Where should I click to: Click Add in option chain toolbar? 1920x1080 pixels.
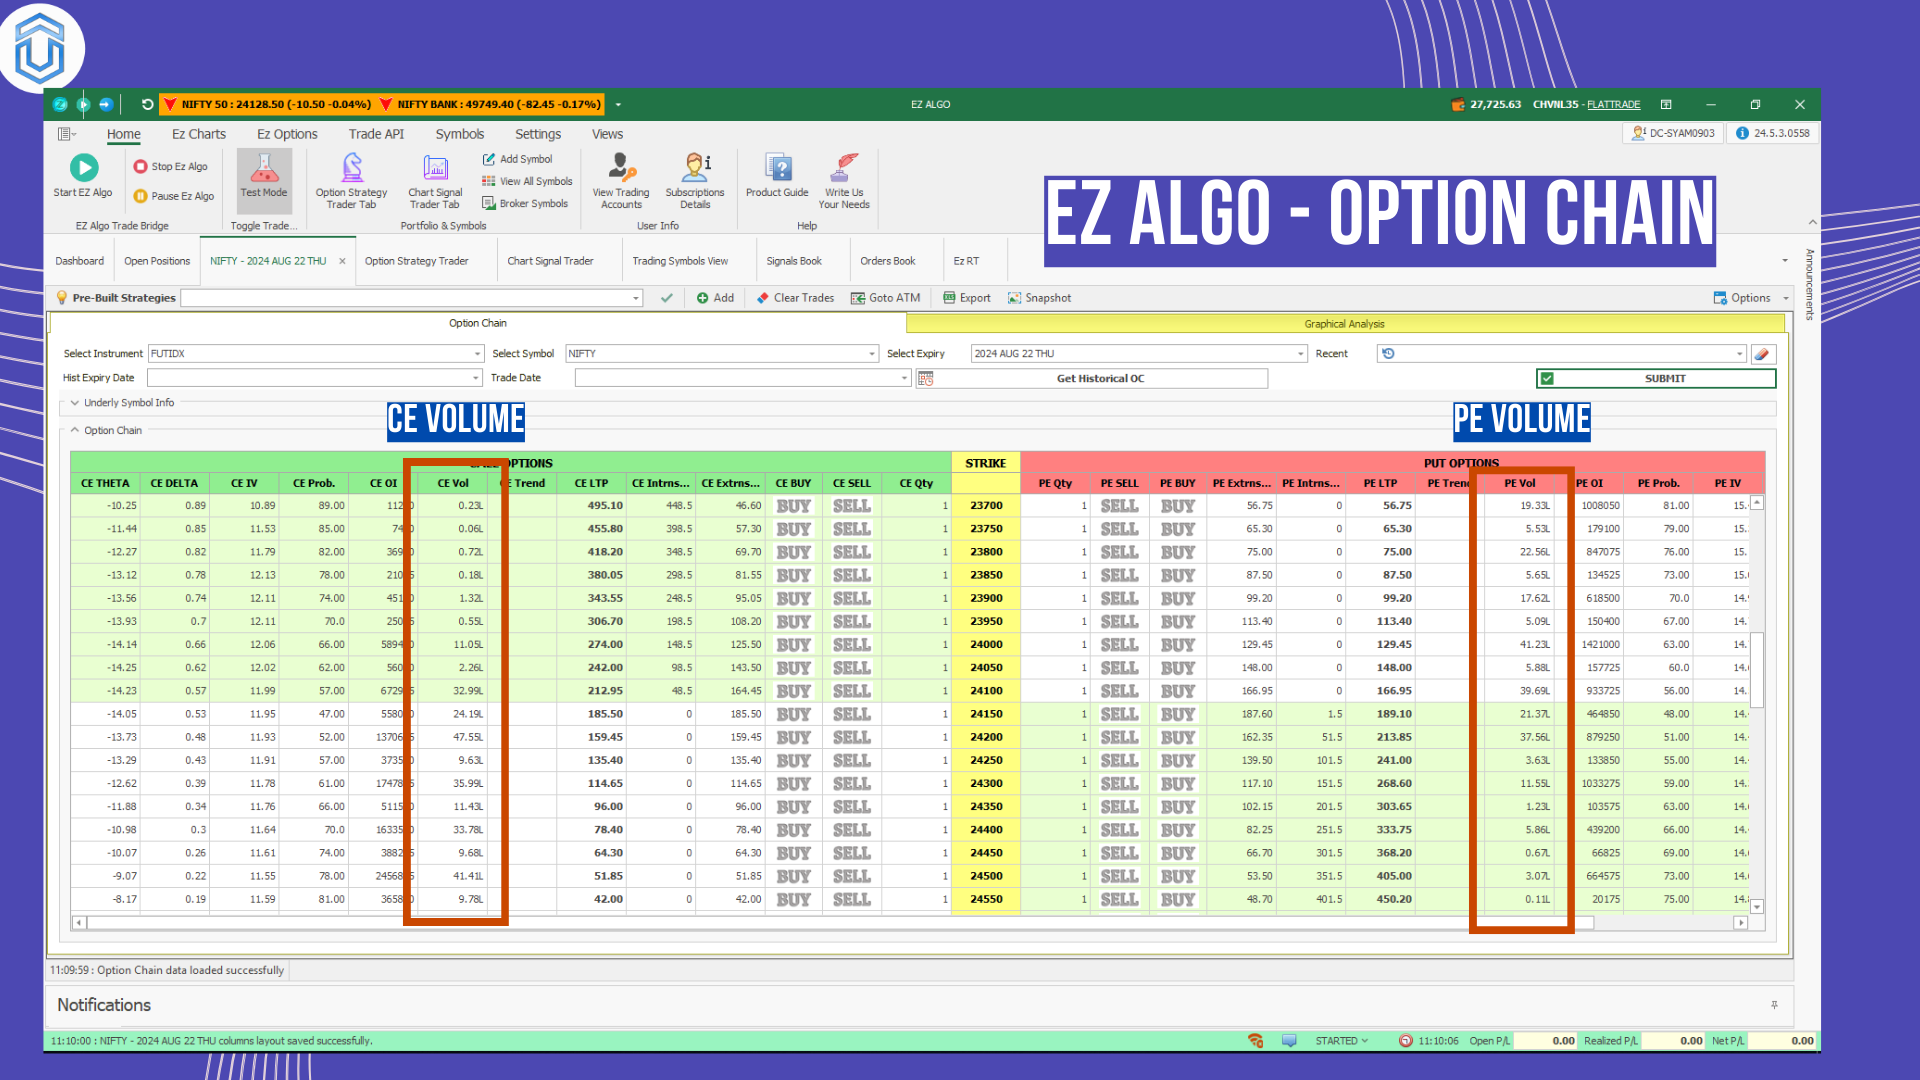pos(716,298)
